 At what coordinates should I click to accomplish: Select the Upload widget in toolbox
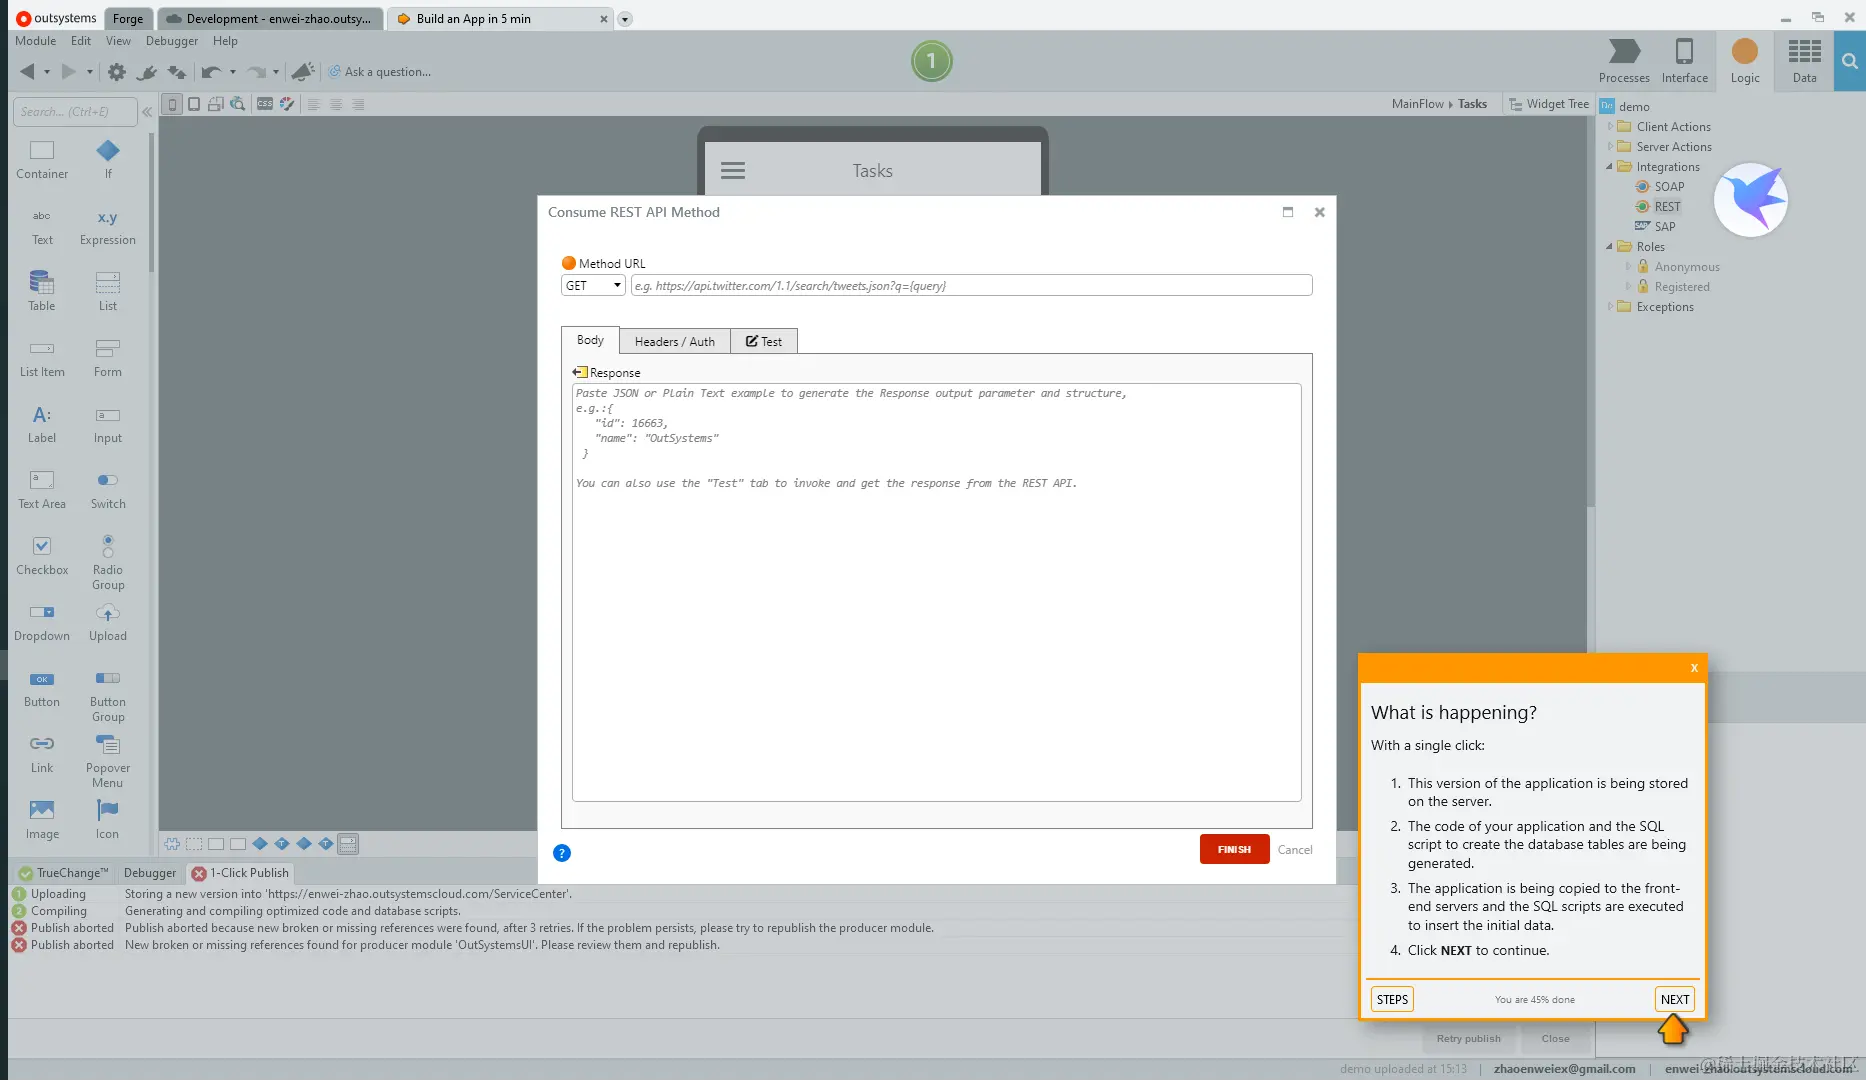(x=108, y=622)
